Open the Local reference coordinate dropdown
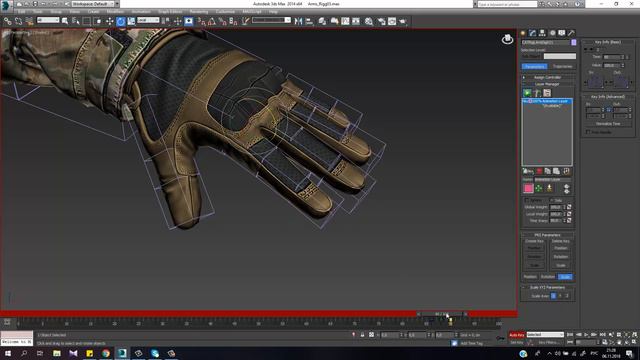Screen dimensions: 640x360 tap(148, 20)
